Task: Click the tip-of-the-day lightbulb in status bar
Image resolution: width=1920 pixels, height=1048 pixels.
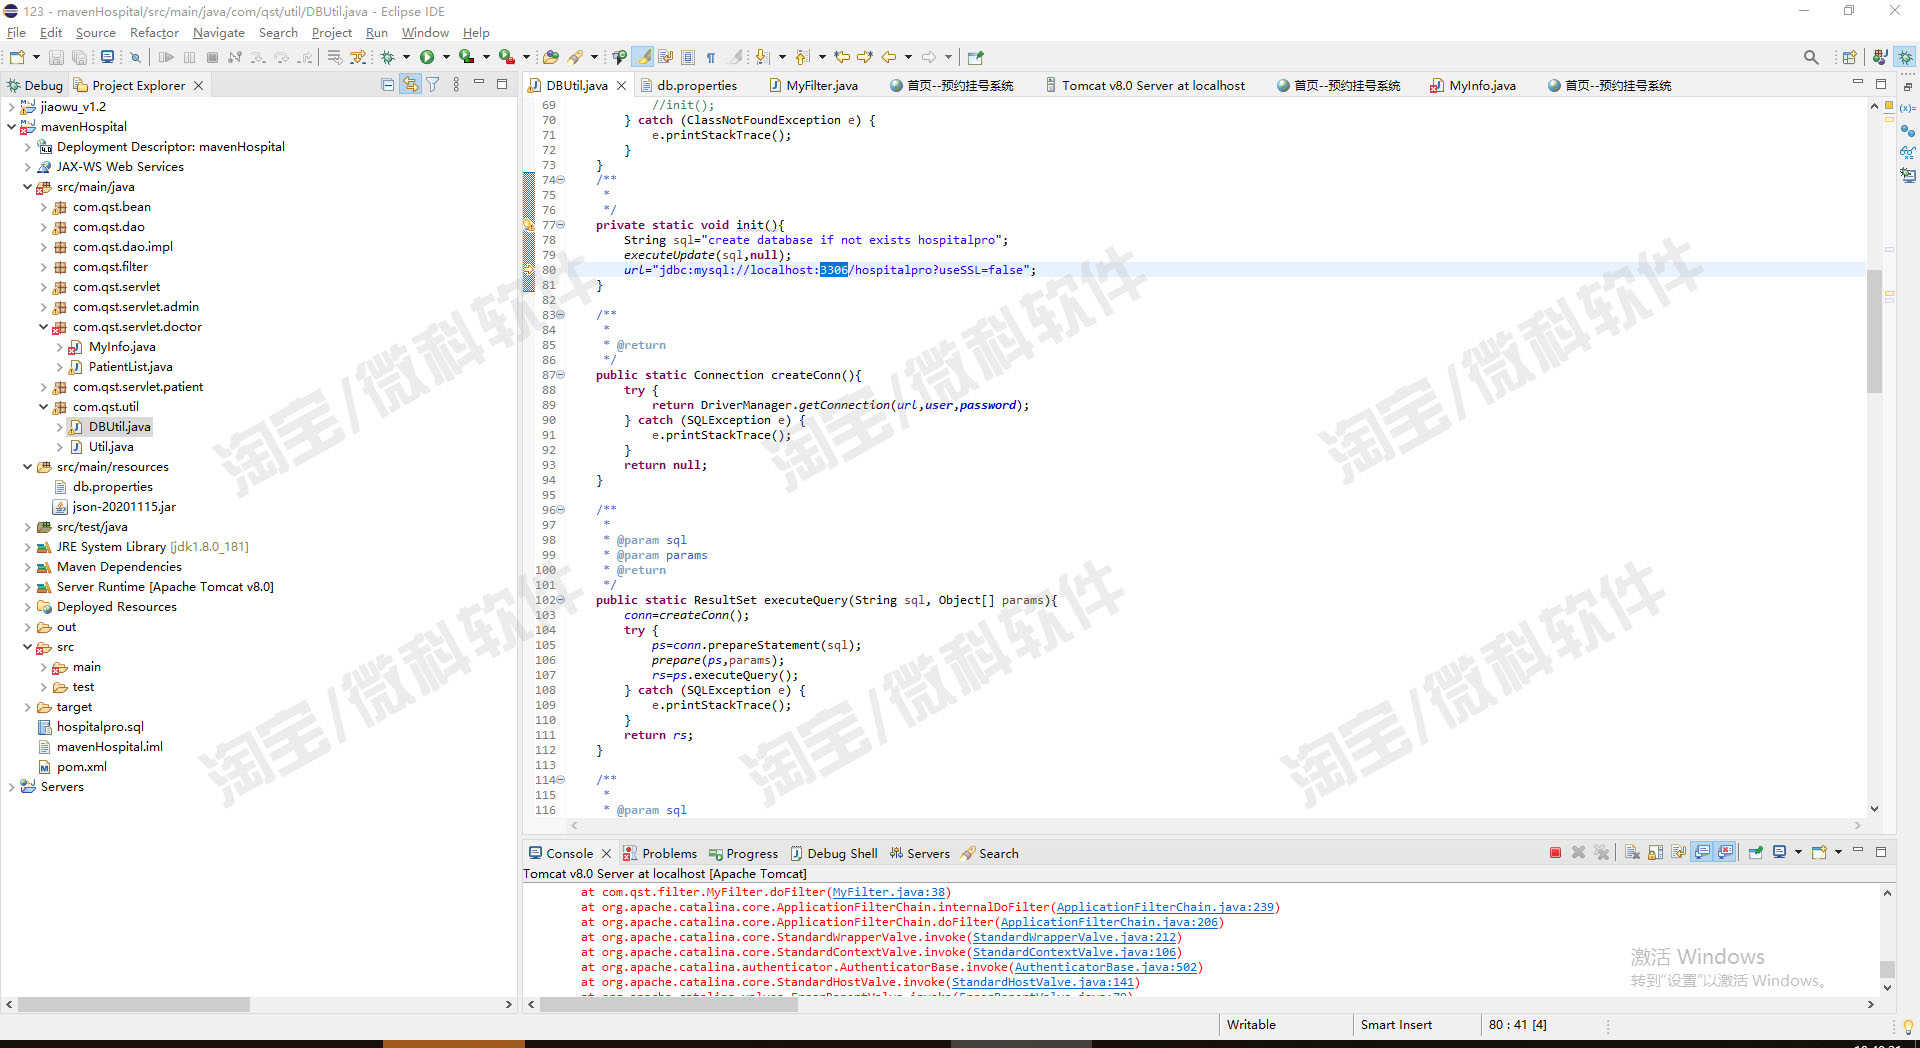Action: 1907,1026
